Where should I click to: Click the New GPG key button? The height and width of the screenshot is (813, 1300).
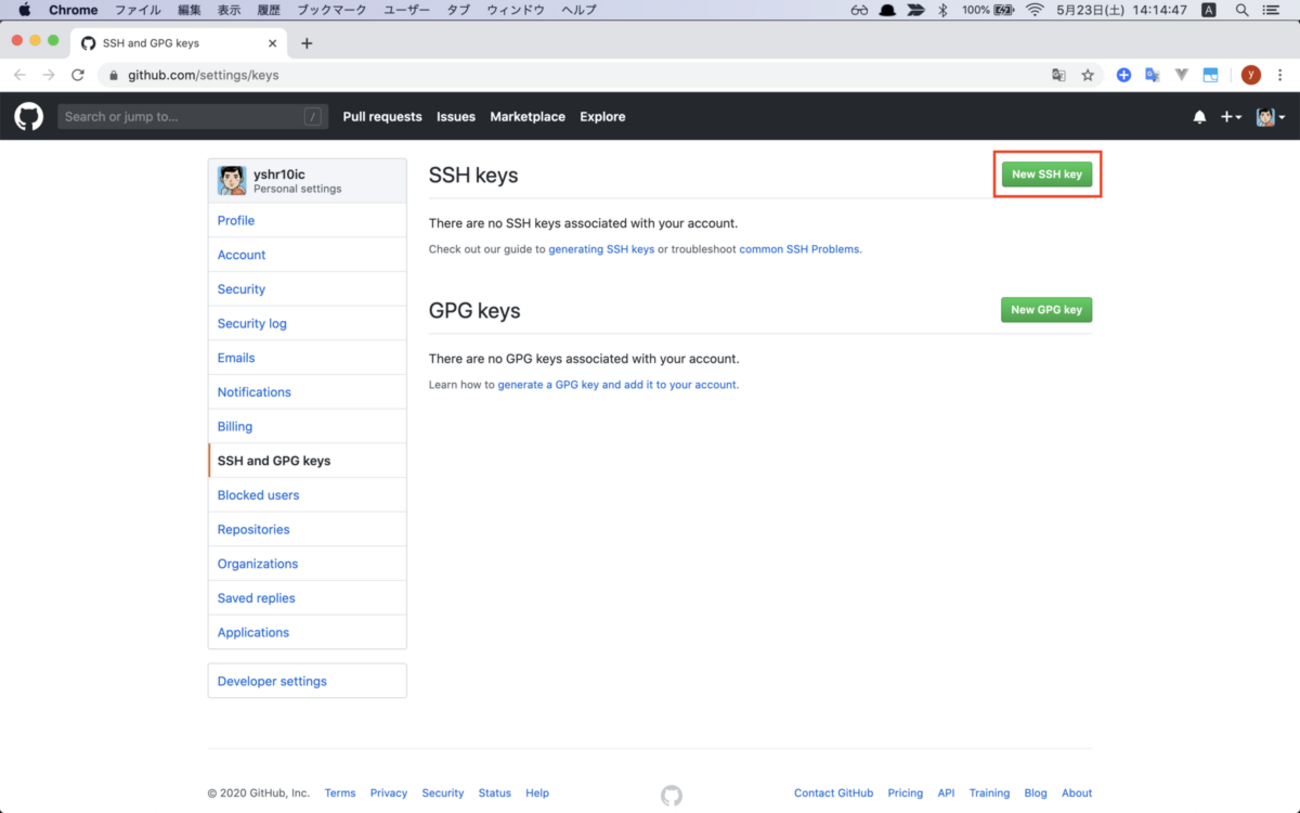(1047, 310)
